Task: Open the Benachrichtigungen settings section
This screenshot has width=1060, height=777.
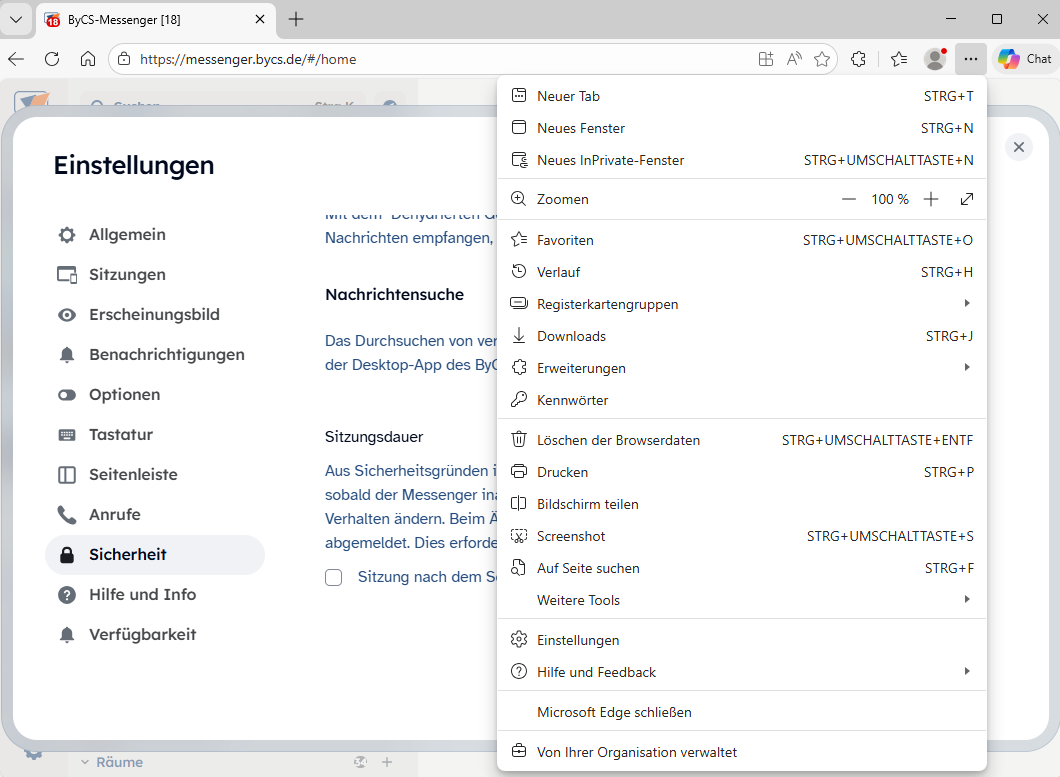Action: point(166,354)
